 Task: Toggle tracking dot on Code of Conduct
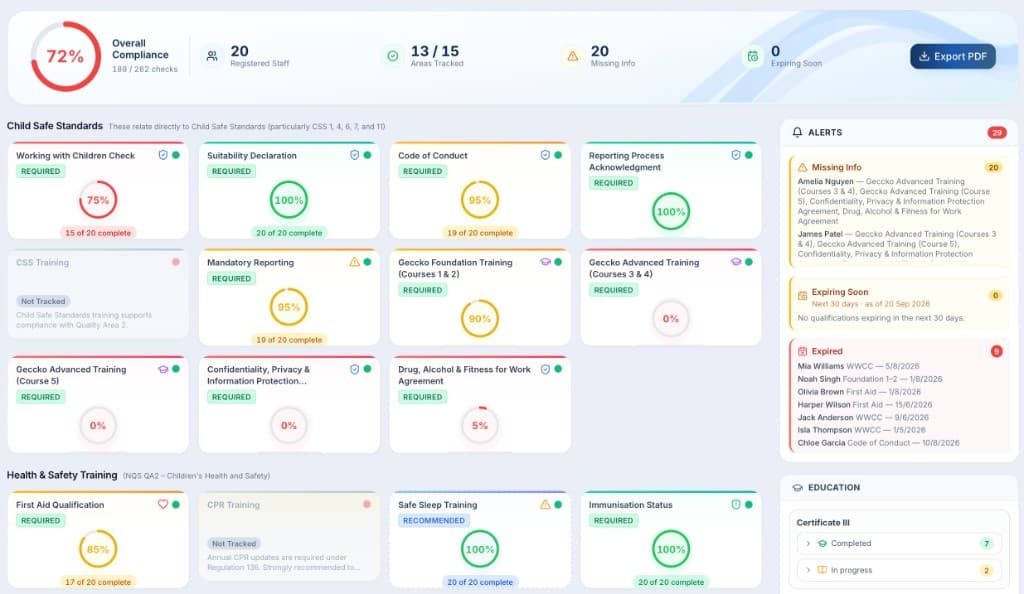(x=558, y=155)
